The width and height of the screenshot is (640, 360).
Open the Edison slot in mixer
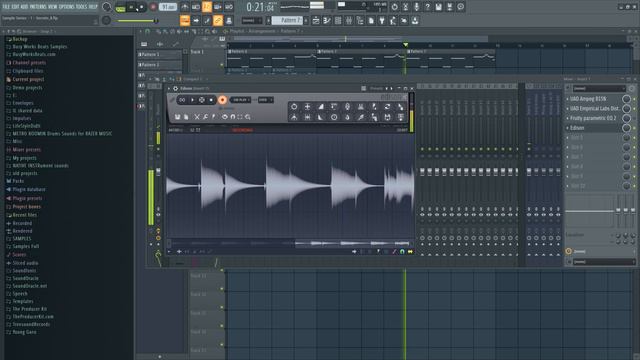577,128
